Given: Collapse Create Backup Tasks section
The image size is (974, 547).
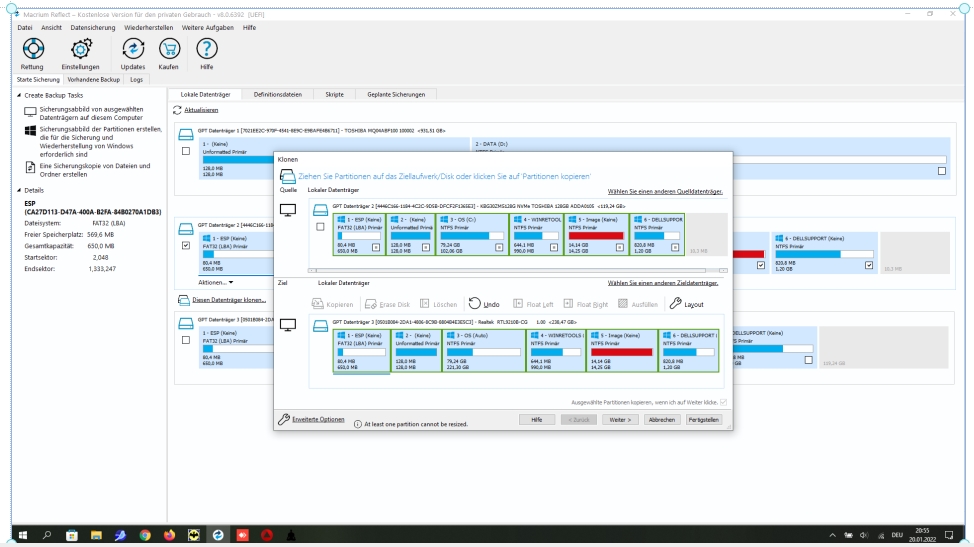Looking at the screenshot, I should click(19, 96).
